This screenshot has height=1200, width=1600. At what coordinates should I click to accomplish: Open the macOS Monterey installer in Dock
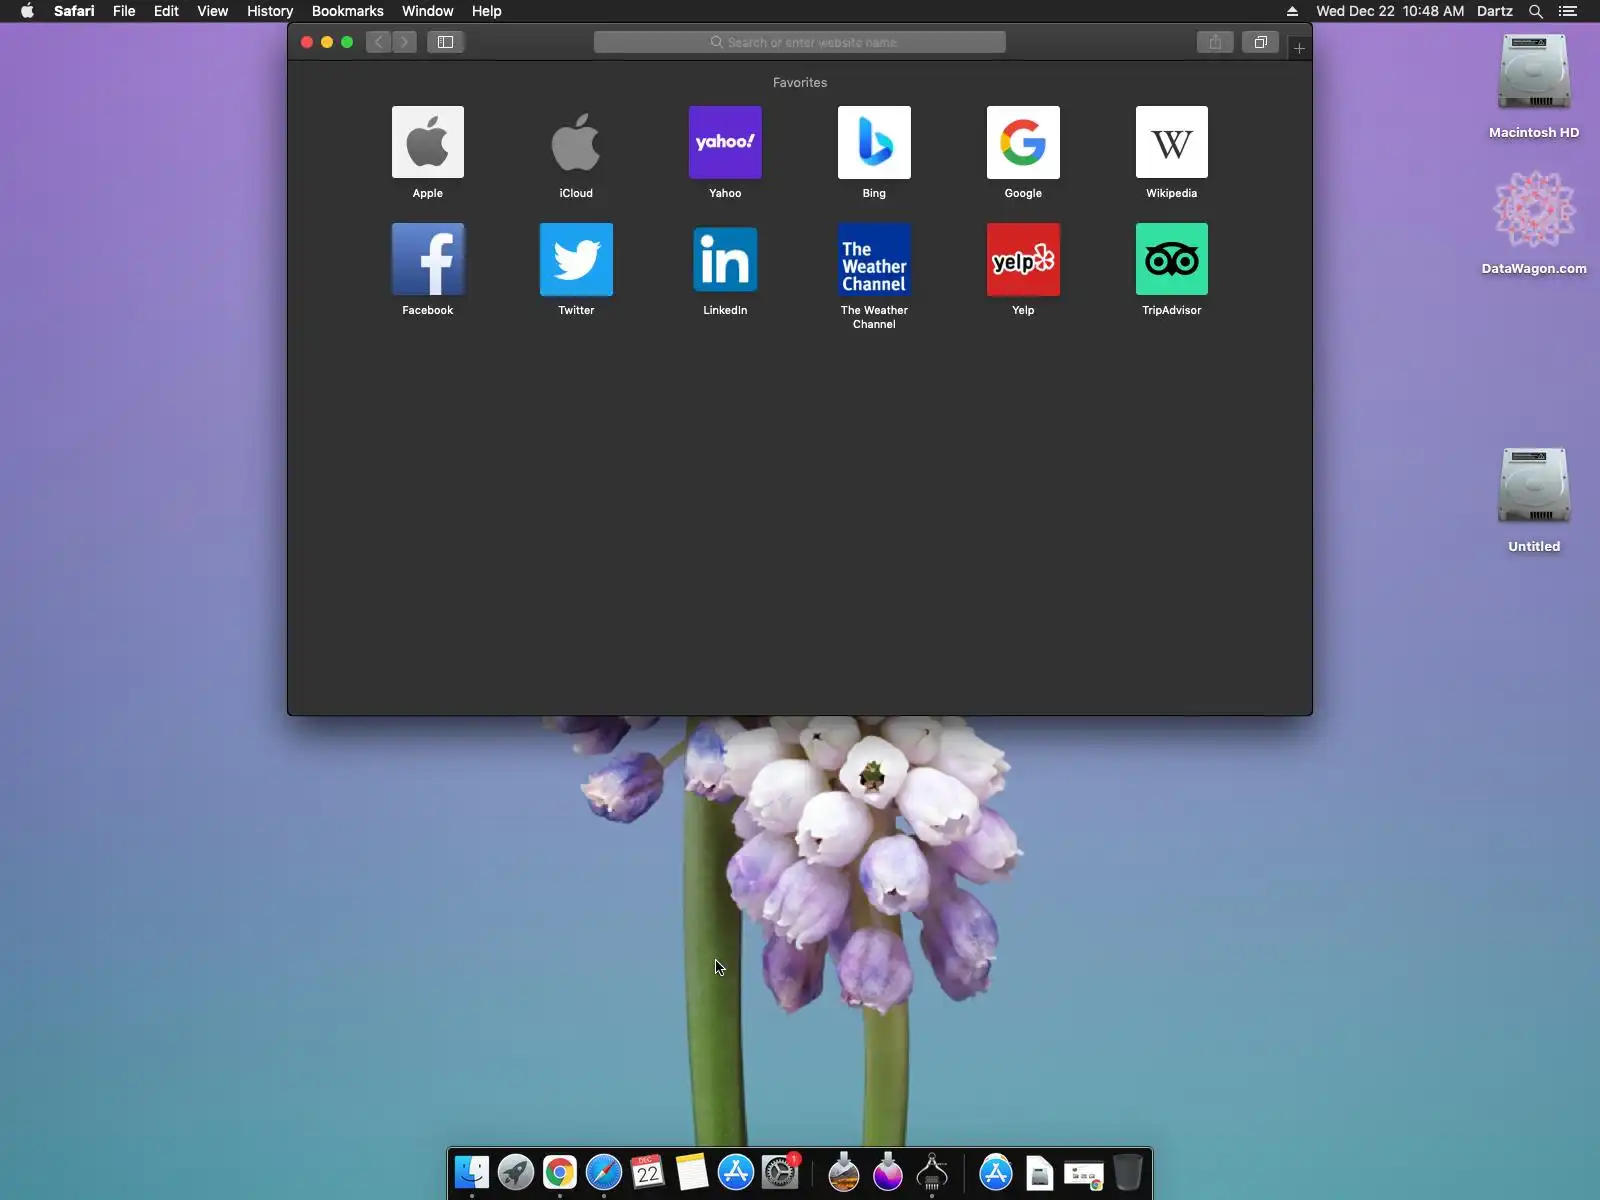point(888,1172)
